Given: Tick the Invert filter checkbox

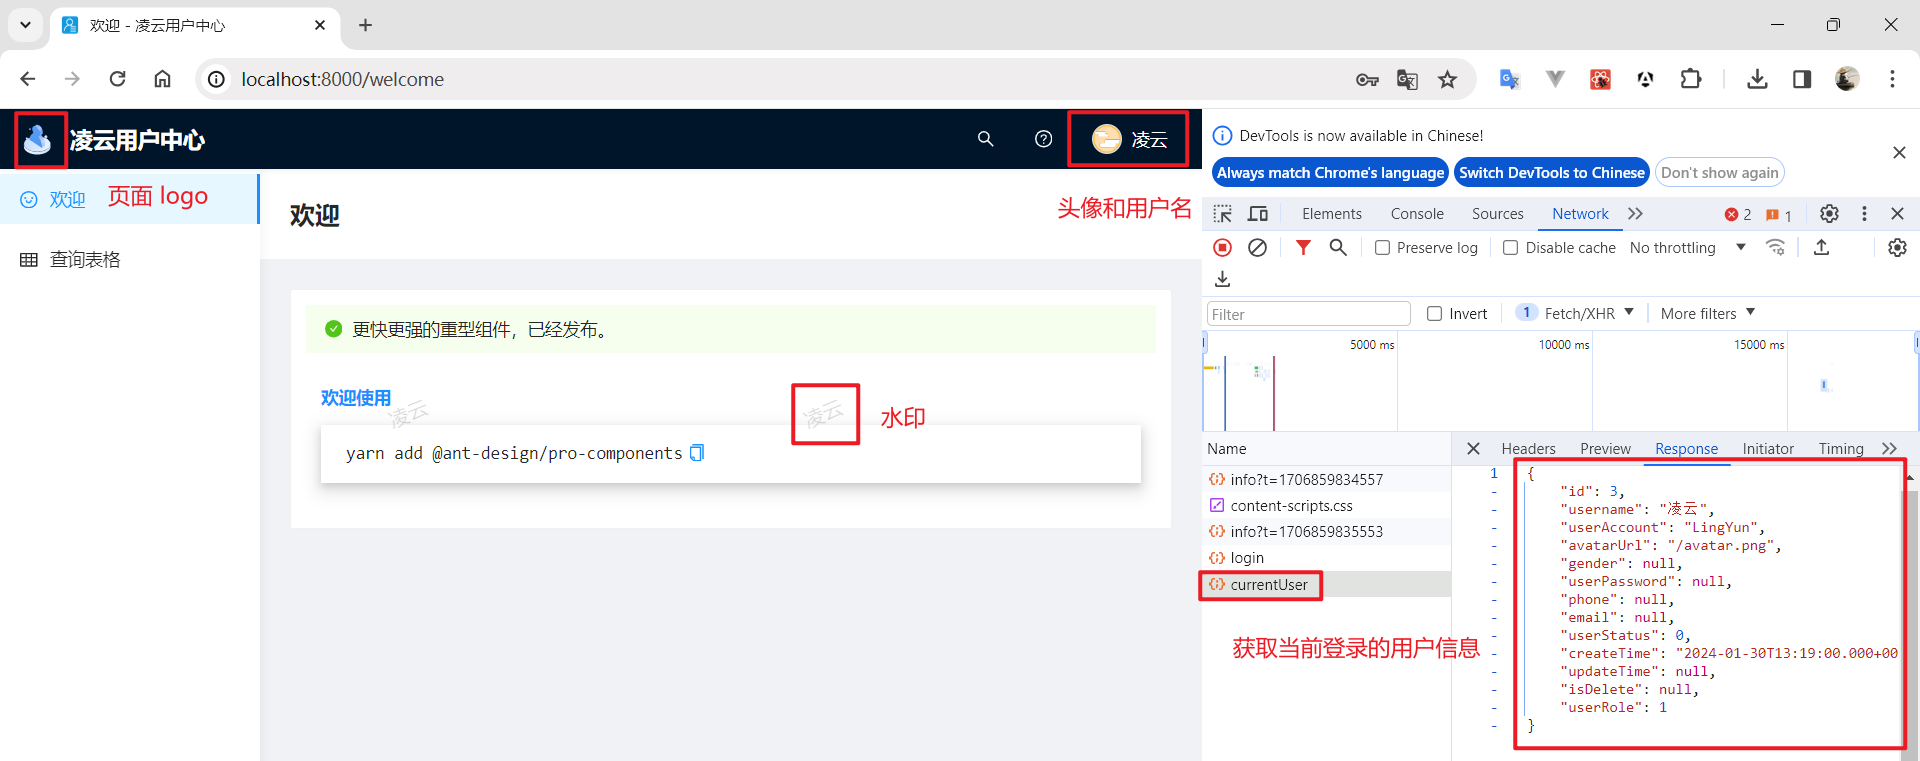Looking at the screenshot, I should pyautogui.click(x=1435, y=314).
